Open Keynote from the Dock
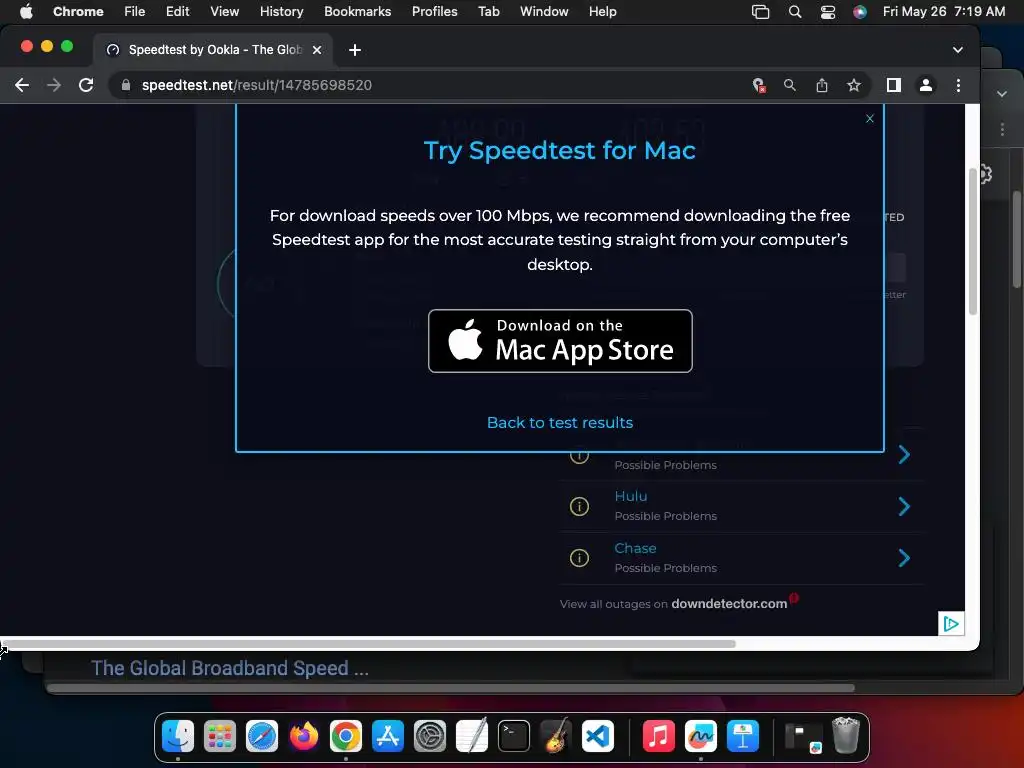 coord(743,737)
